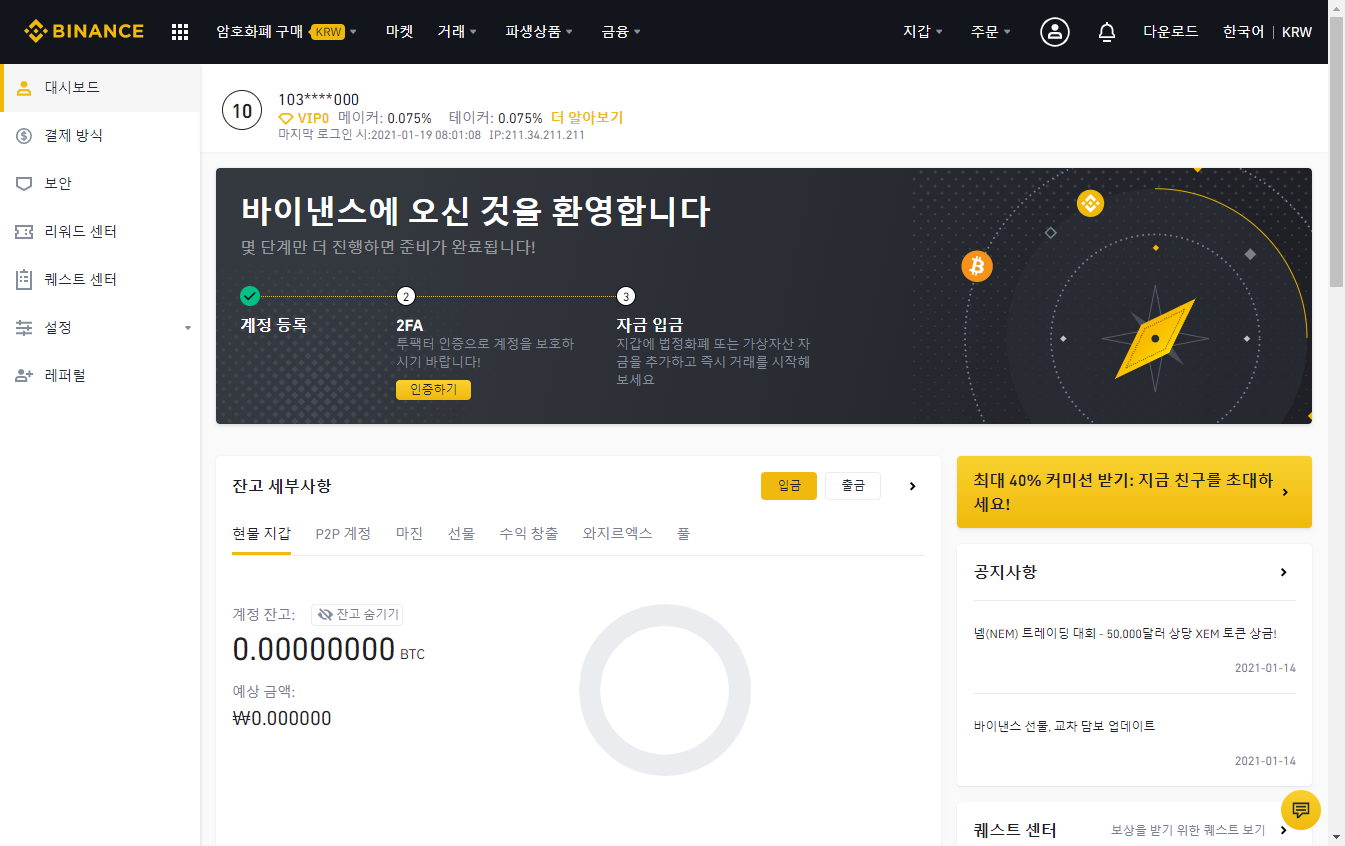The height and width of the screenshot is (846, 1345).
Task: Open the 40% 커미션 referral banner
Action: coord(1134,492)
